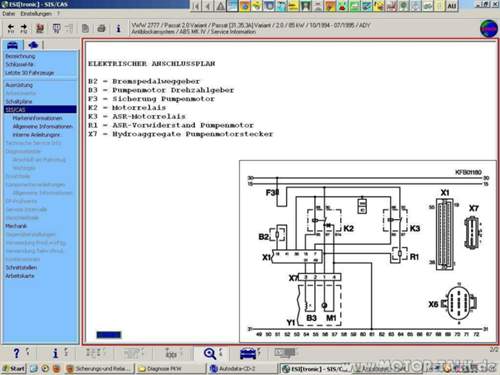The height and width of the screenshot is (375, 500).
Task: Click the document page icon in toolbar
Action: pyautogui.click(x=85, y=28)
